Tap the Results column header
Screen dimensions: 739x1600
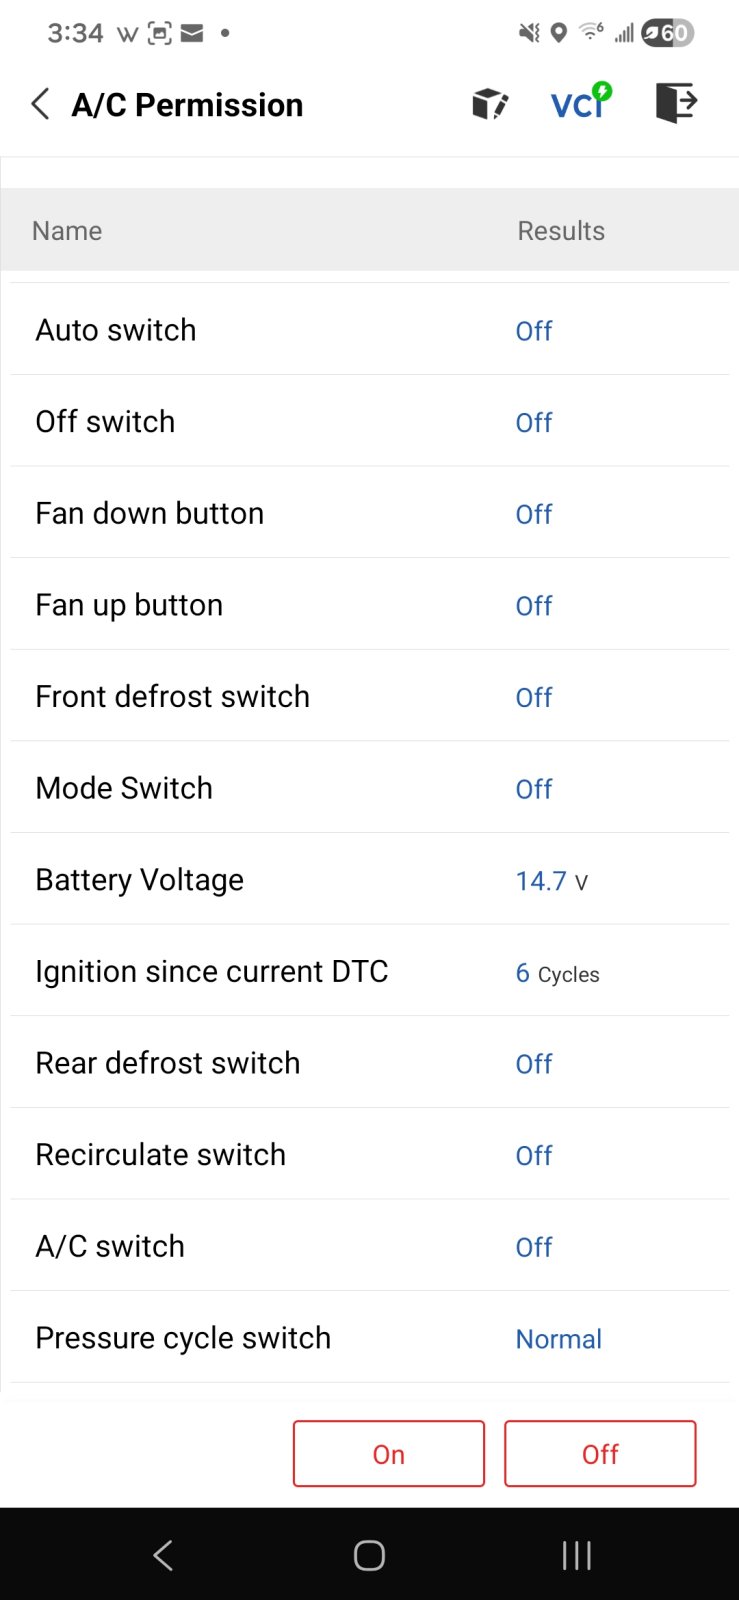(x=561, y=231)
